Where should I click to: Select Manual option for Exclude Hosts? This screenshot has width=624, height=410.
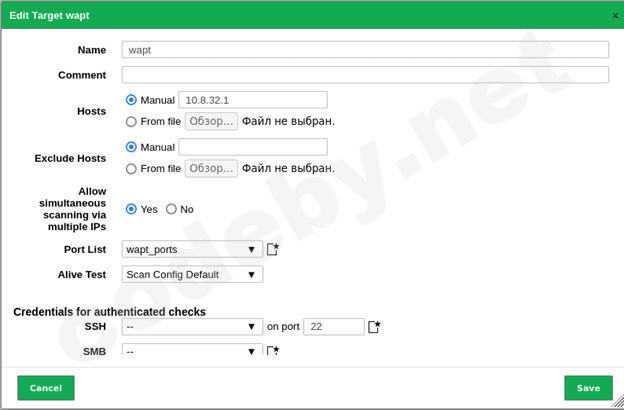(x=131, y=147)
